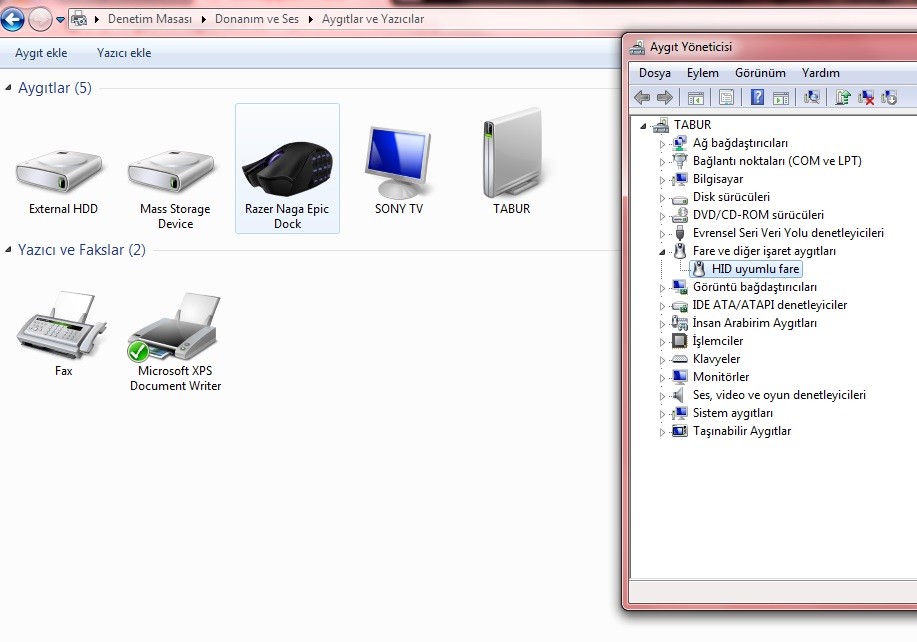Click the Yazıcı ve Fakslar (2) header text
Screen dimensions: 917x642
click(82, 250)
